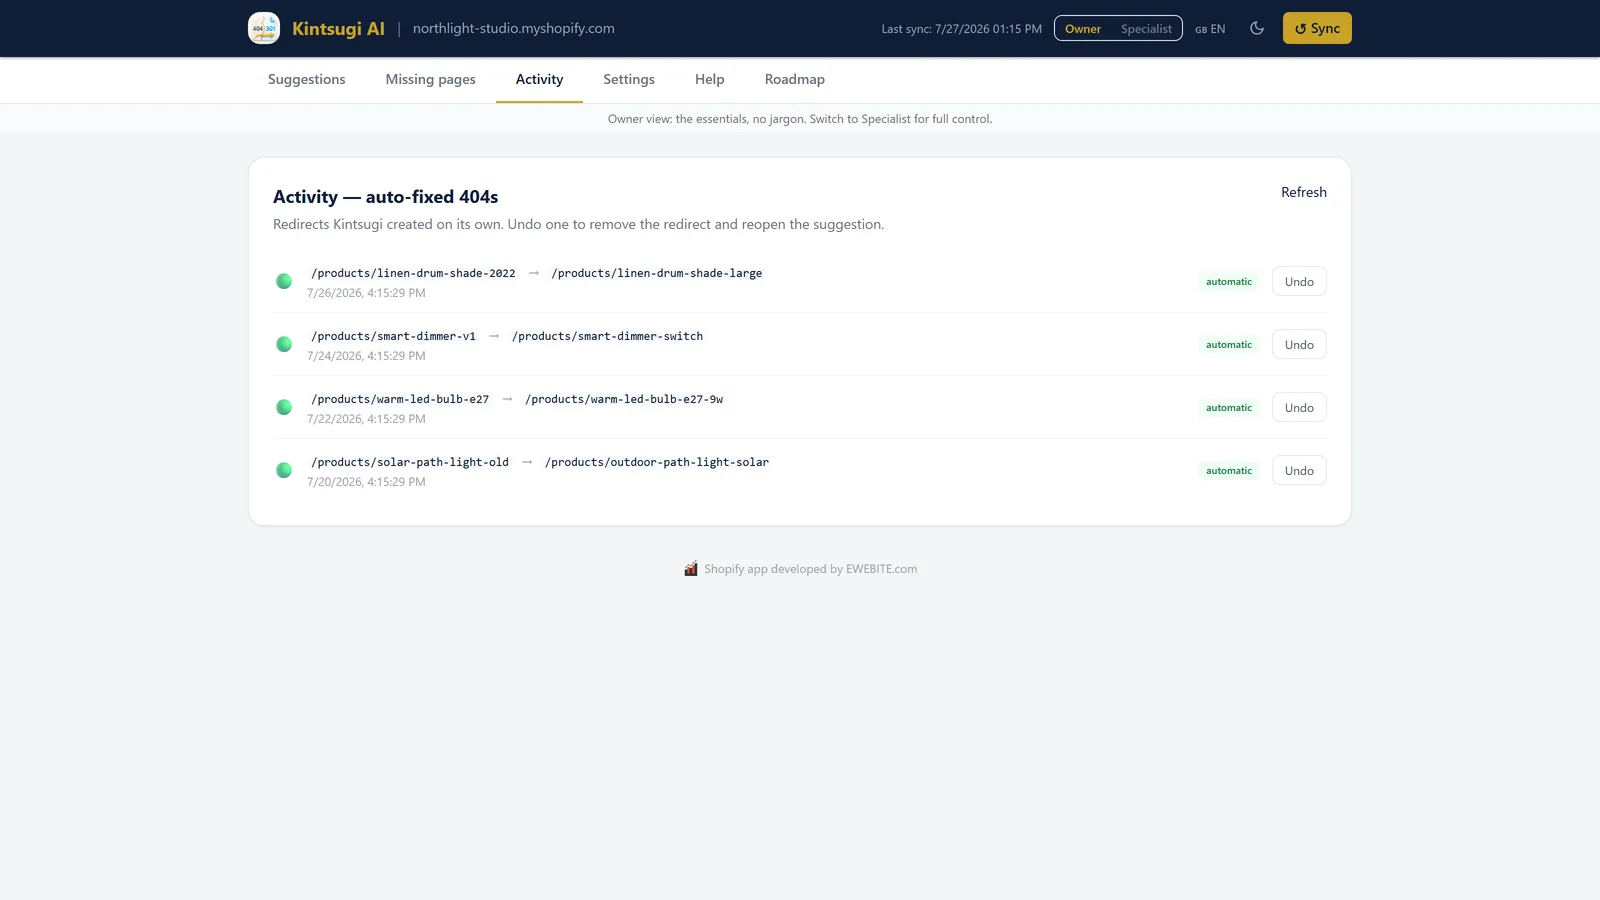The height and width of the screenshot is (900, 1600).
Task: Click the /products/outdoor-path-light-solar target path
Action: tap(657, 462)
